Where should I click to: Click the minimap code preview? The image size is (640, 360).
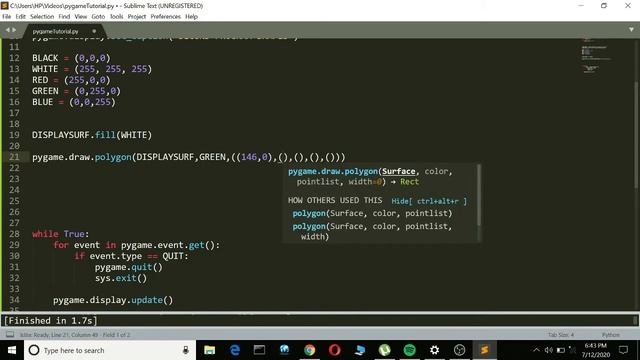click(596, 55)
